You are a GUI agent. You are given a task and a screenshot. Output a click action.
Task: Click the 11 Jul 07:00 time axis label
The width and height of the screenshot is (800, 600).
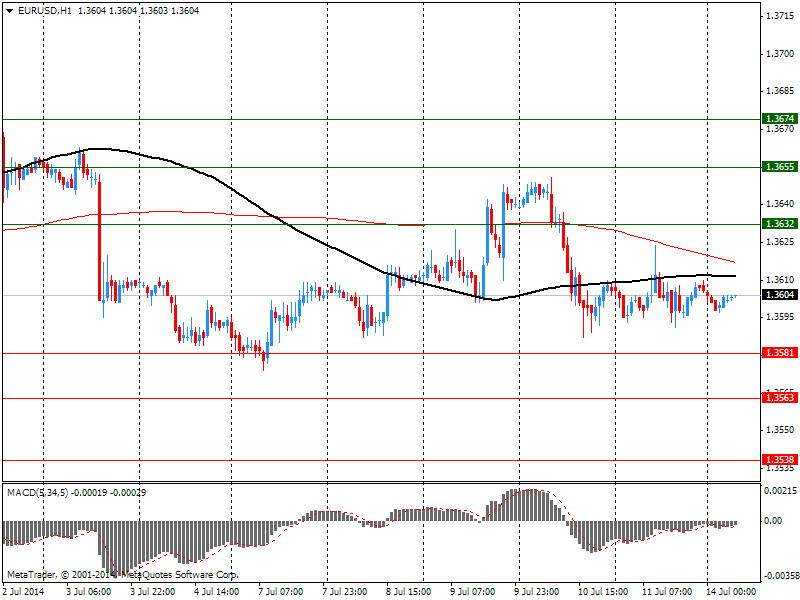pyautogui.click(x=666, y=592)
